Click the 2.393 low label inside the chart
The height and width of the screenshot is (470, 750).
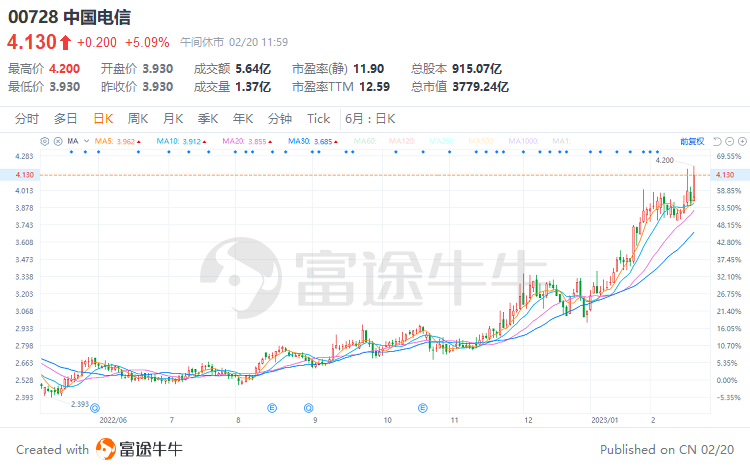(80, 404)
